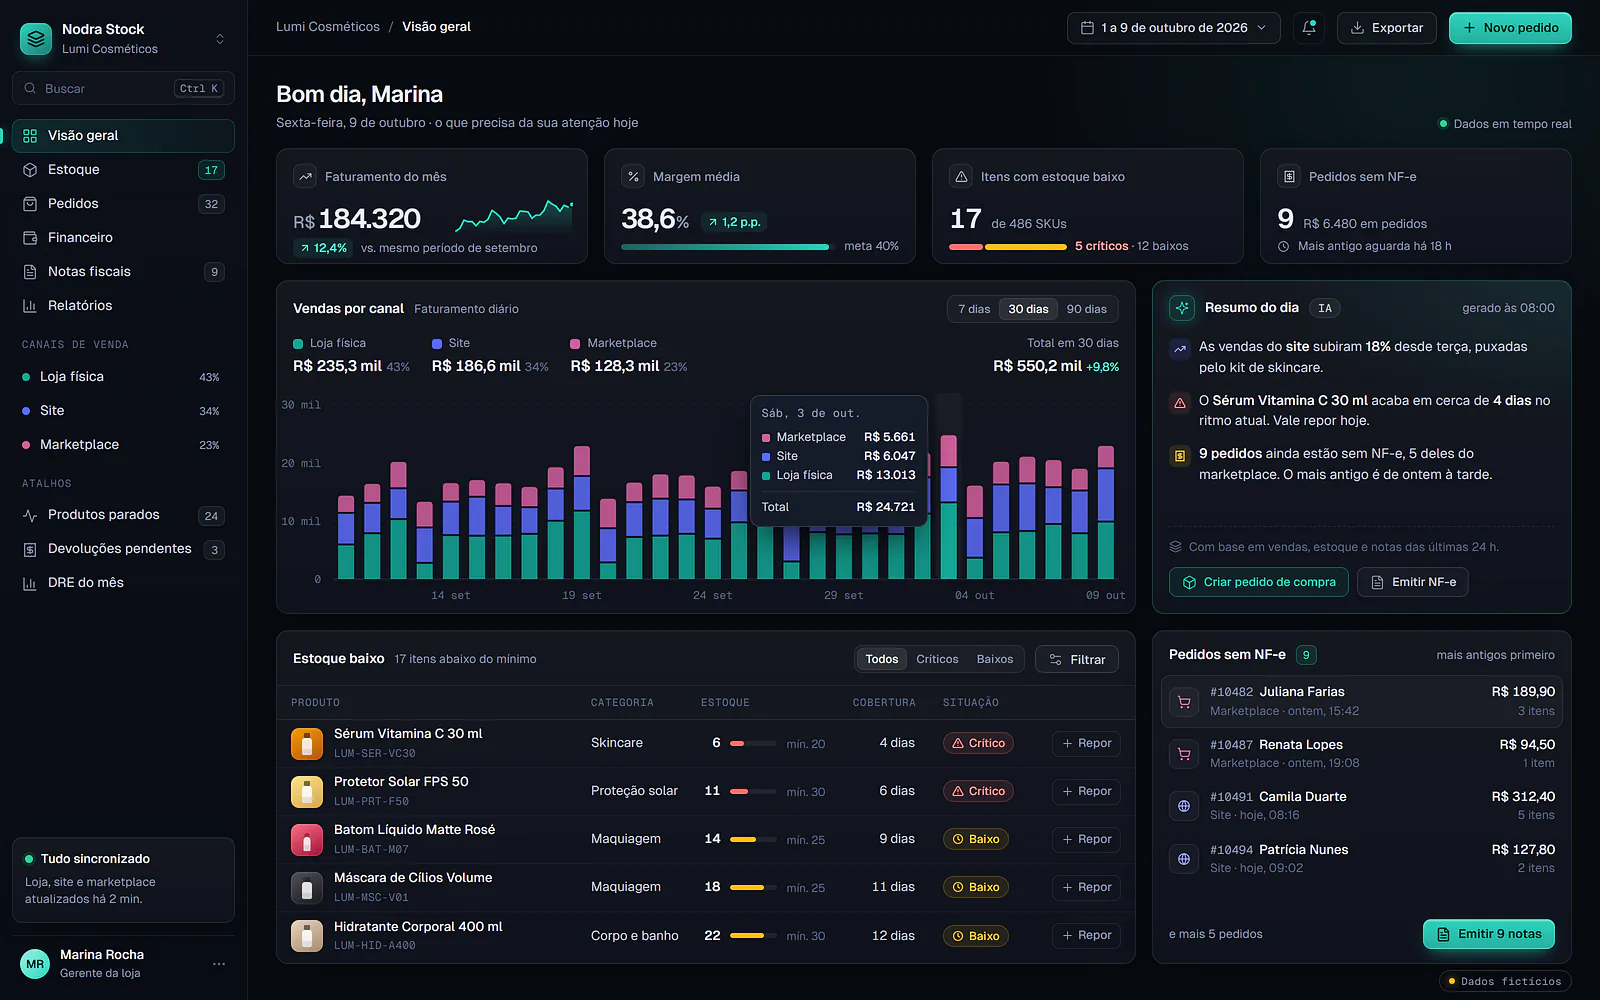The height and width of the screenshot is (1000, 1600).
Task: Click the Resumo do dia sparkle icon
Action: (1182, 308)
